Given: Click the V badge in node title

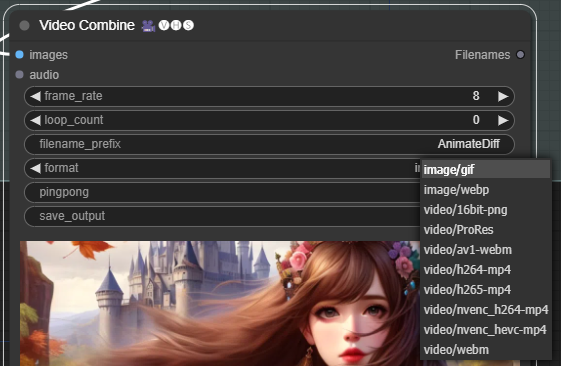Looking at the screenshot, I should tap(164, 25).
